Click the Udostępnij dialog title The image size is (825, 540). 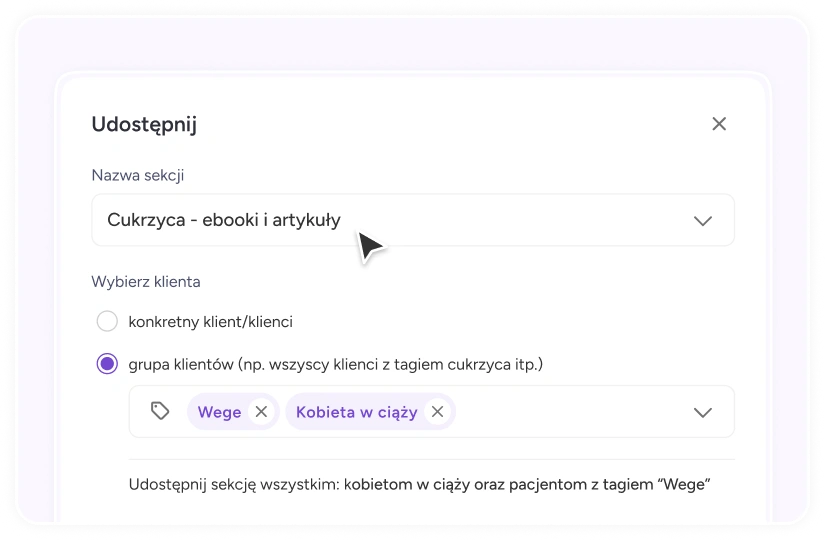(x=144, y=125)
